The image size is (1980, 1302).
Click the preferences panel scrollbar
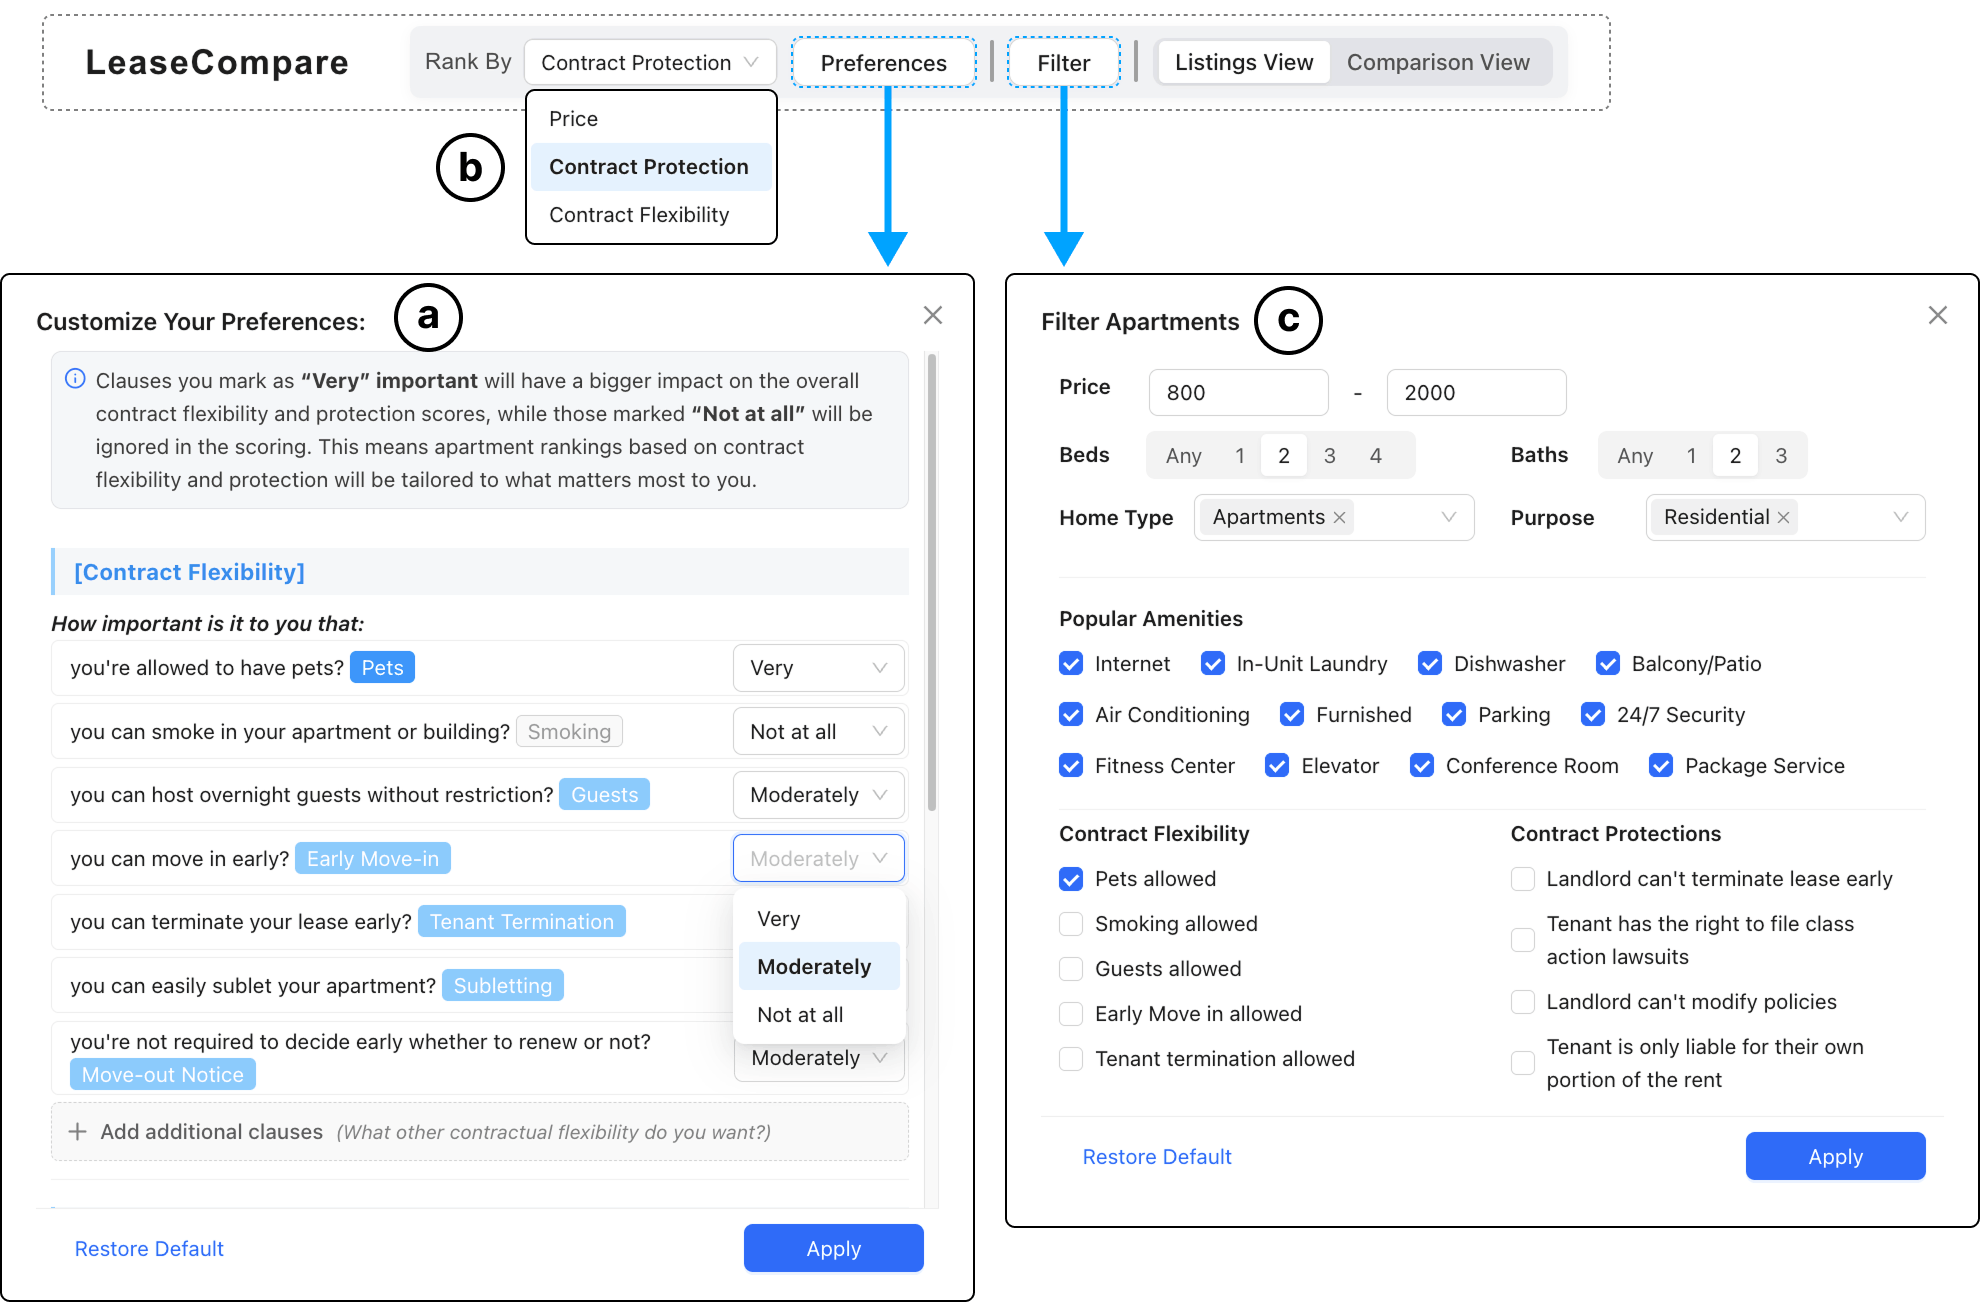932,580
